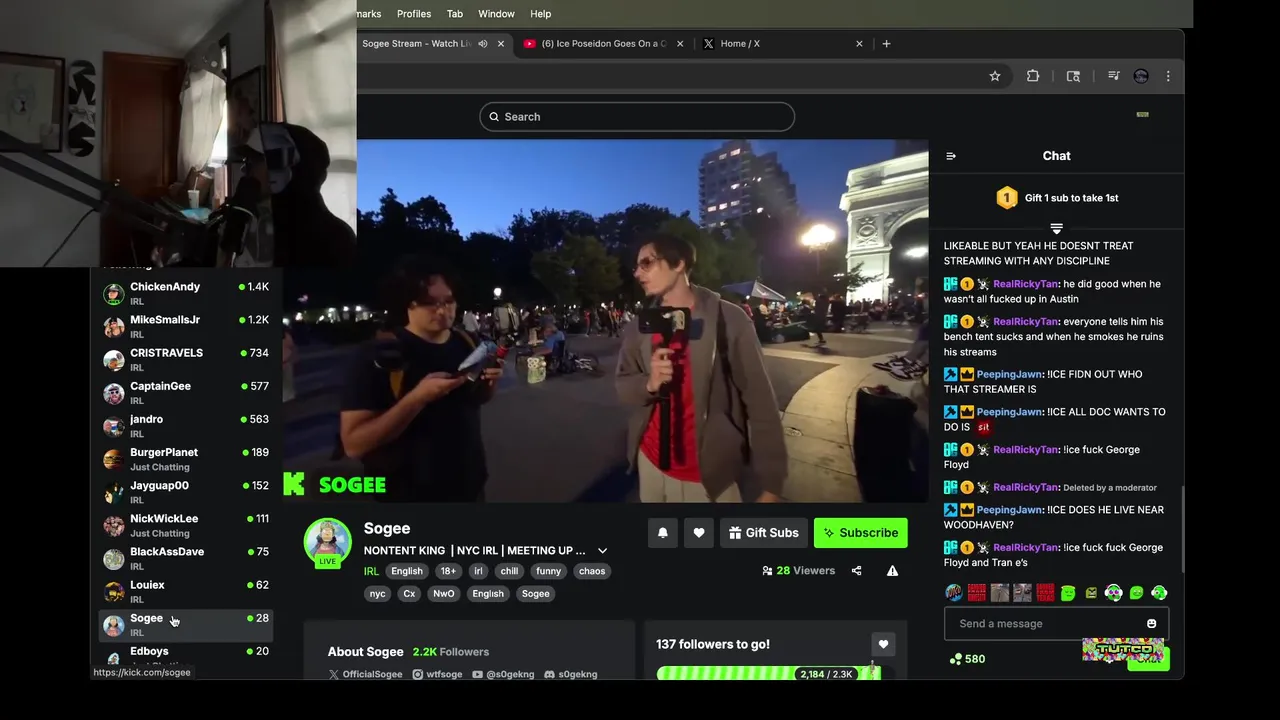Follow Sogee with the heart button
Viewport: 1280px width, 720px height.
coord(699,533)
